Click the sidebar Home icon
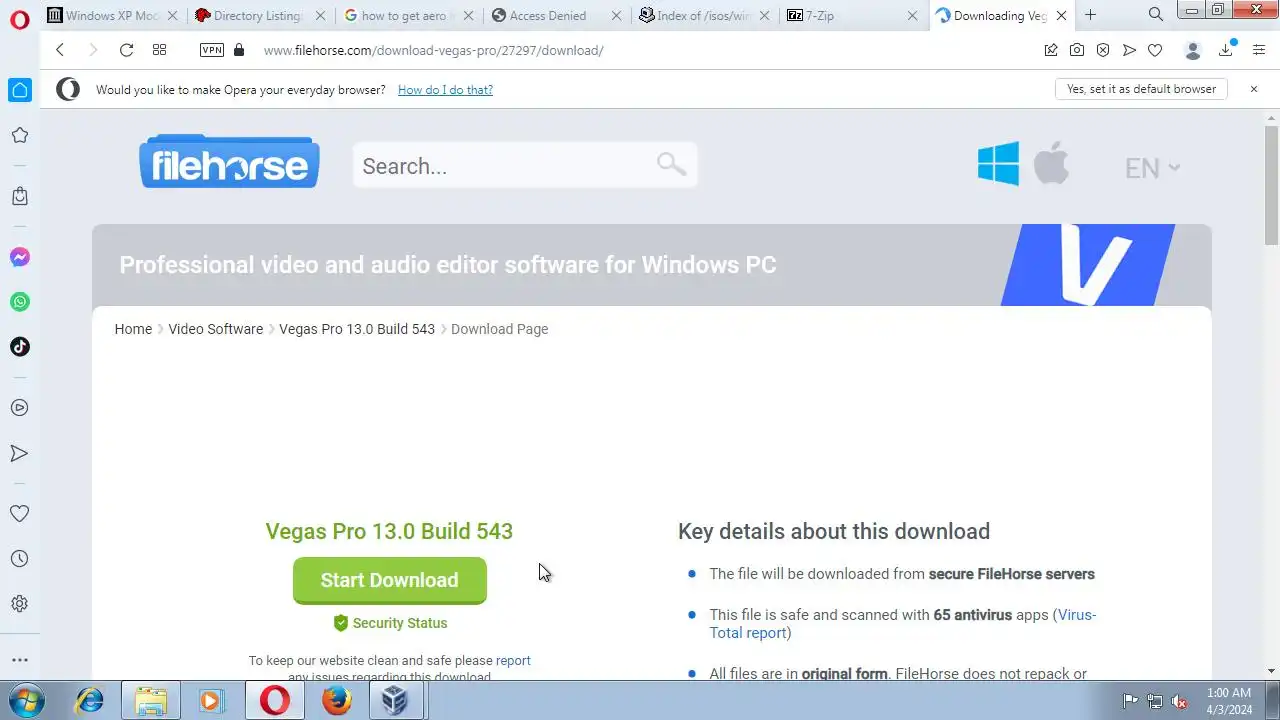Screen dimensions: 1280x720 click(19, 91)
